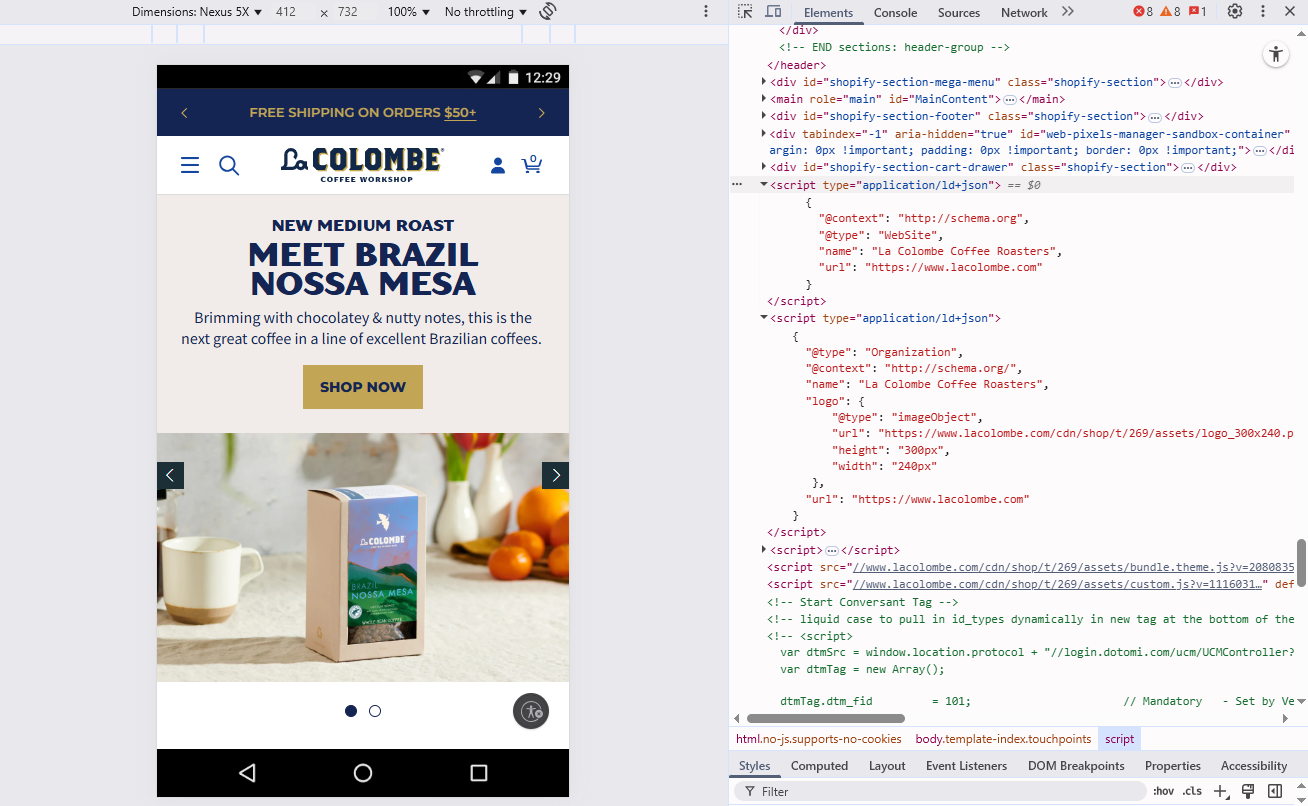Click the issues count flag badge

pyautogui.click(x=1197, y=12)
